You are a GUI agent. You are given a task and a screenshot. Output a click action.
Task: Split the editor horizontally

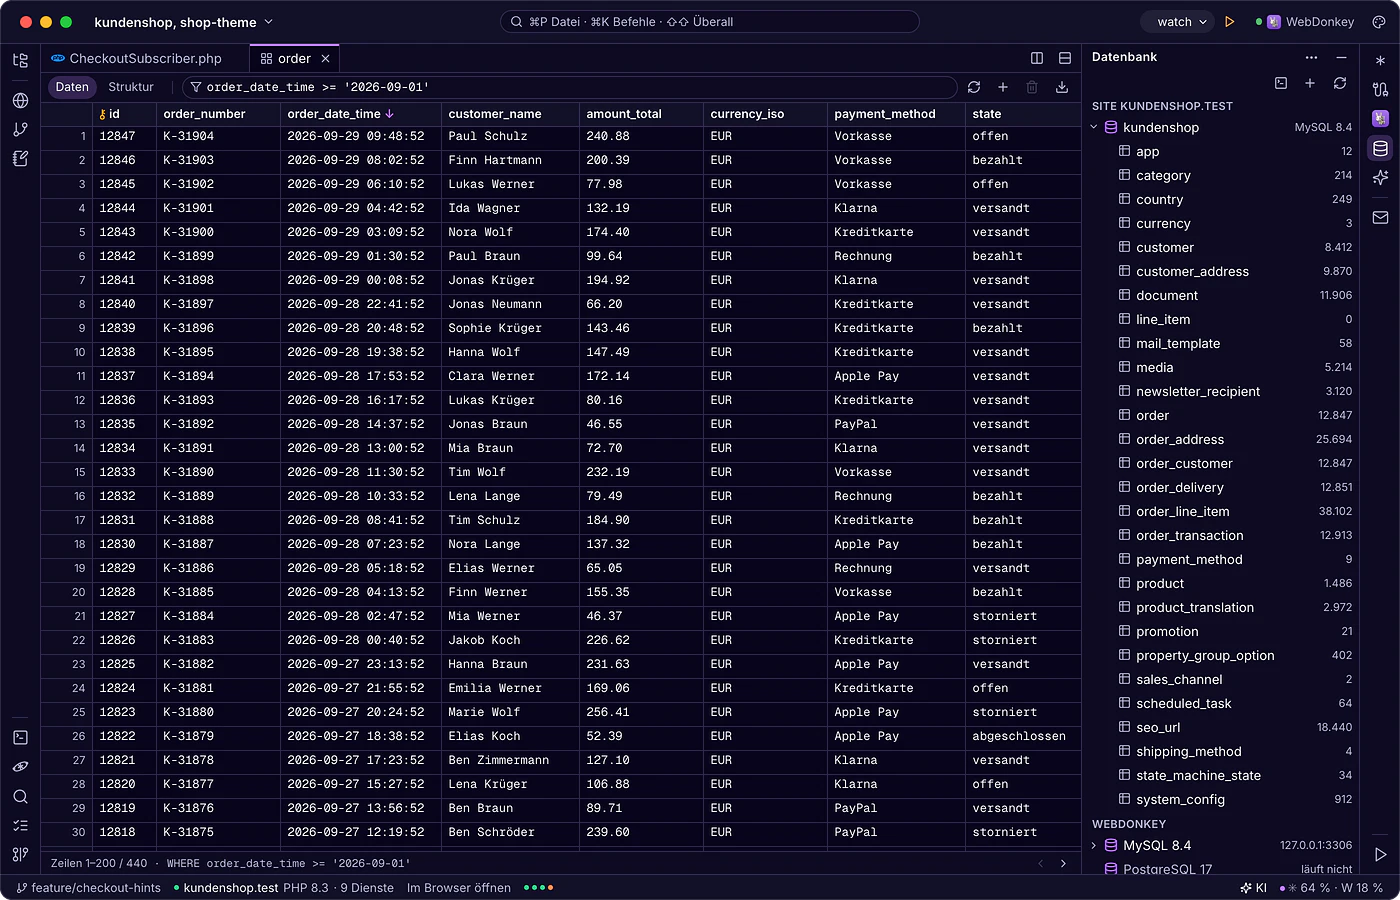pos(1065,58)
